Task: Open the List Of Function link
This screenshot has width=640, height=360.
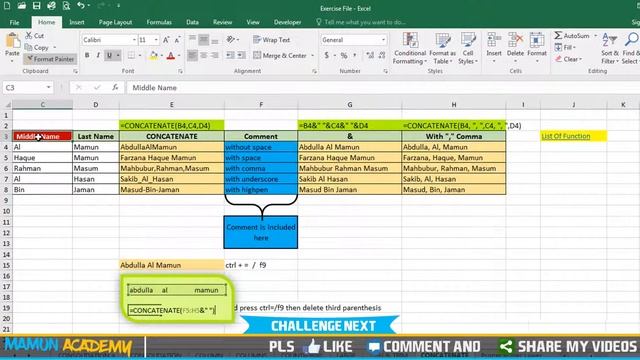Action: pyautogui.click(x=566, y=136)
